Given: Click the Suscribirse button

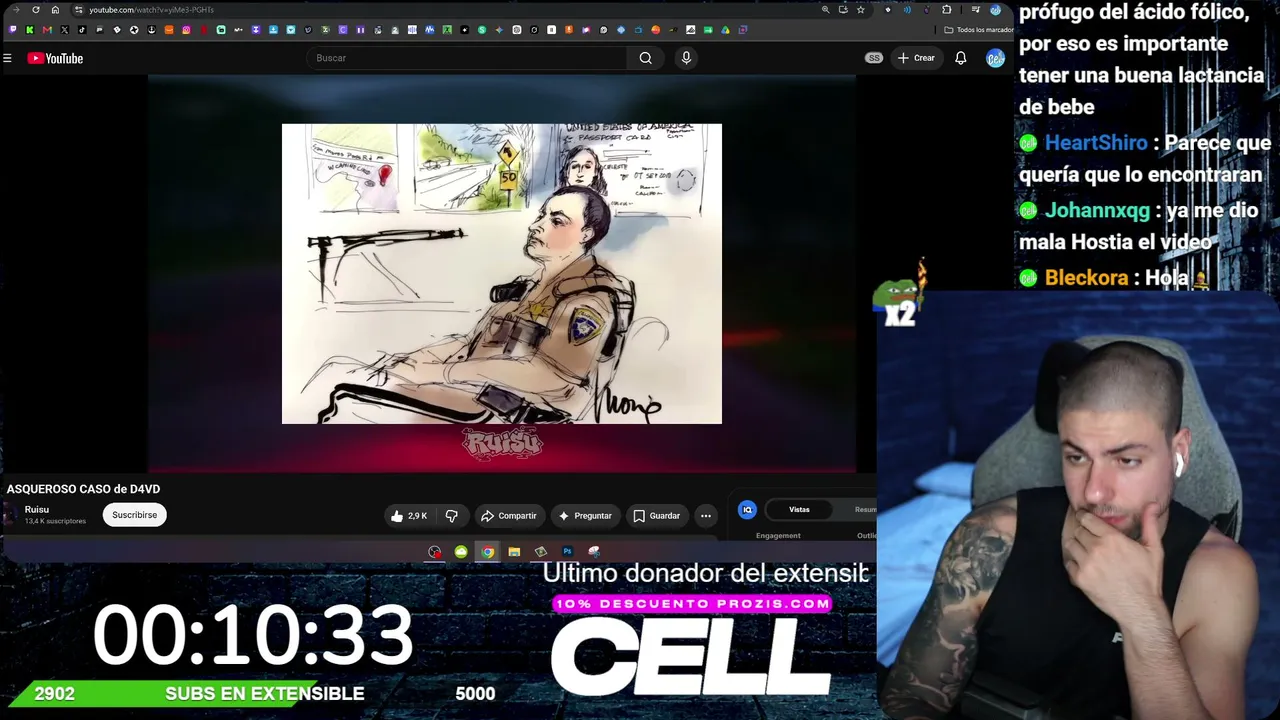Looking at the screenshot, I should click(134, 515).
